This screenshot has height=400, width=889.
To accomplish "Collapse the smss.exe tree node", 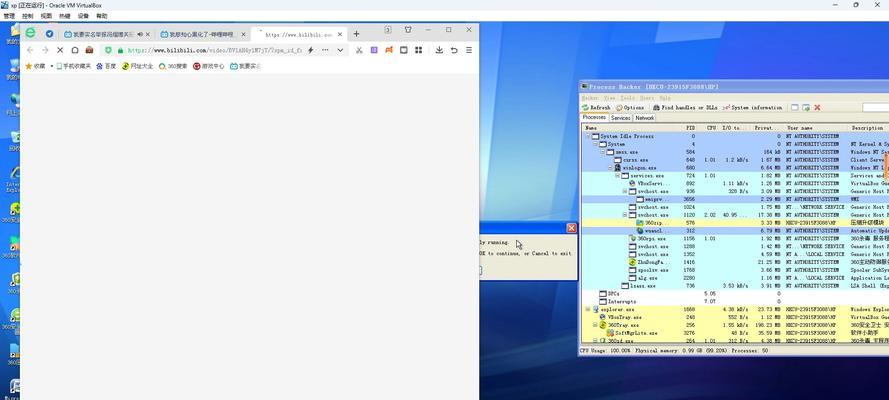I will (603, 152).
